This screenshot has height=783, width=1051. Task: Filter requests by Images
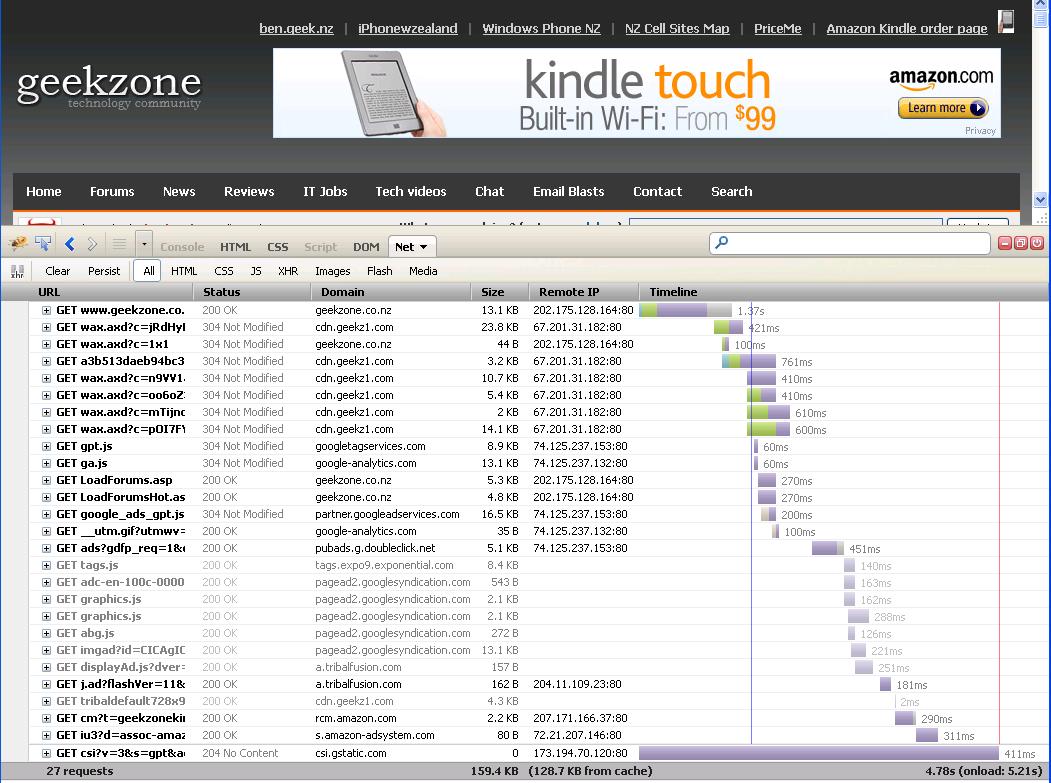332,271
